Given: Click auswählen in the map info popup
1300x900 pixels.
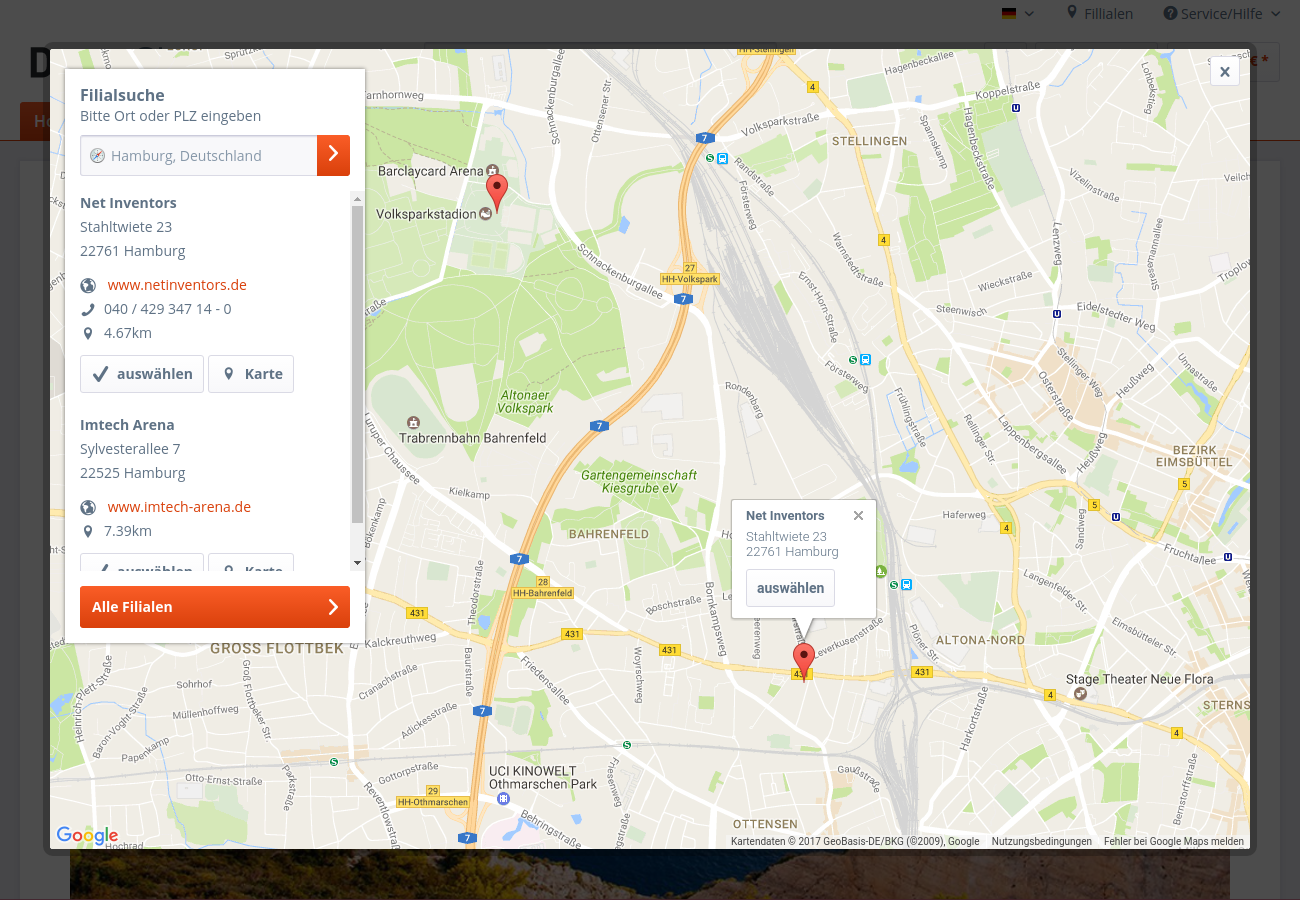Looking at the screenshot, I should coord(790,588).
